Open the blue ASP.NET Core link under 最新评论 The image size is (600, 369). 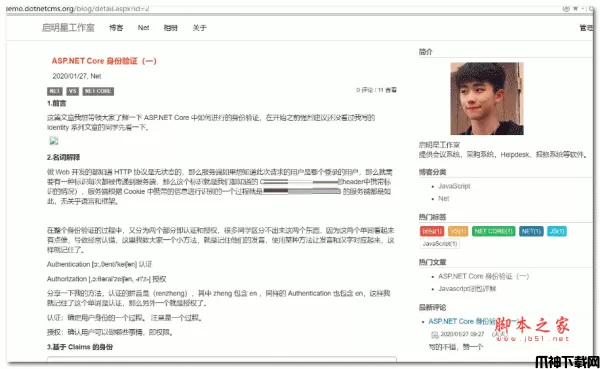pyautogui.click(x=462, y=321)
